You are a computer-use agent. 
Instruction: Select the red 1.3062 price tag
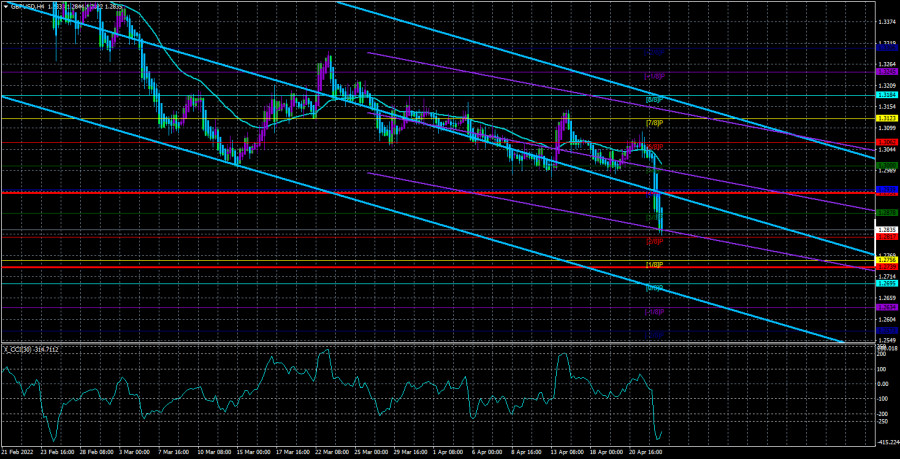point(887,142)
